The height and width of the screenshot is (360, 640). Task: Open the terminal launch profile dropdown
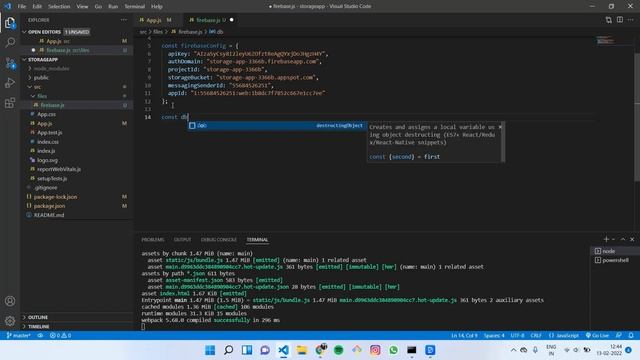pos(613,239)
